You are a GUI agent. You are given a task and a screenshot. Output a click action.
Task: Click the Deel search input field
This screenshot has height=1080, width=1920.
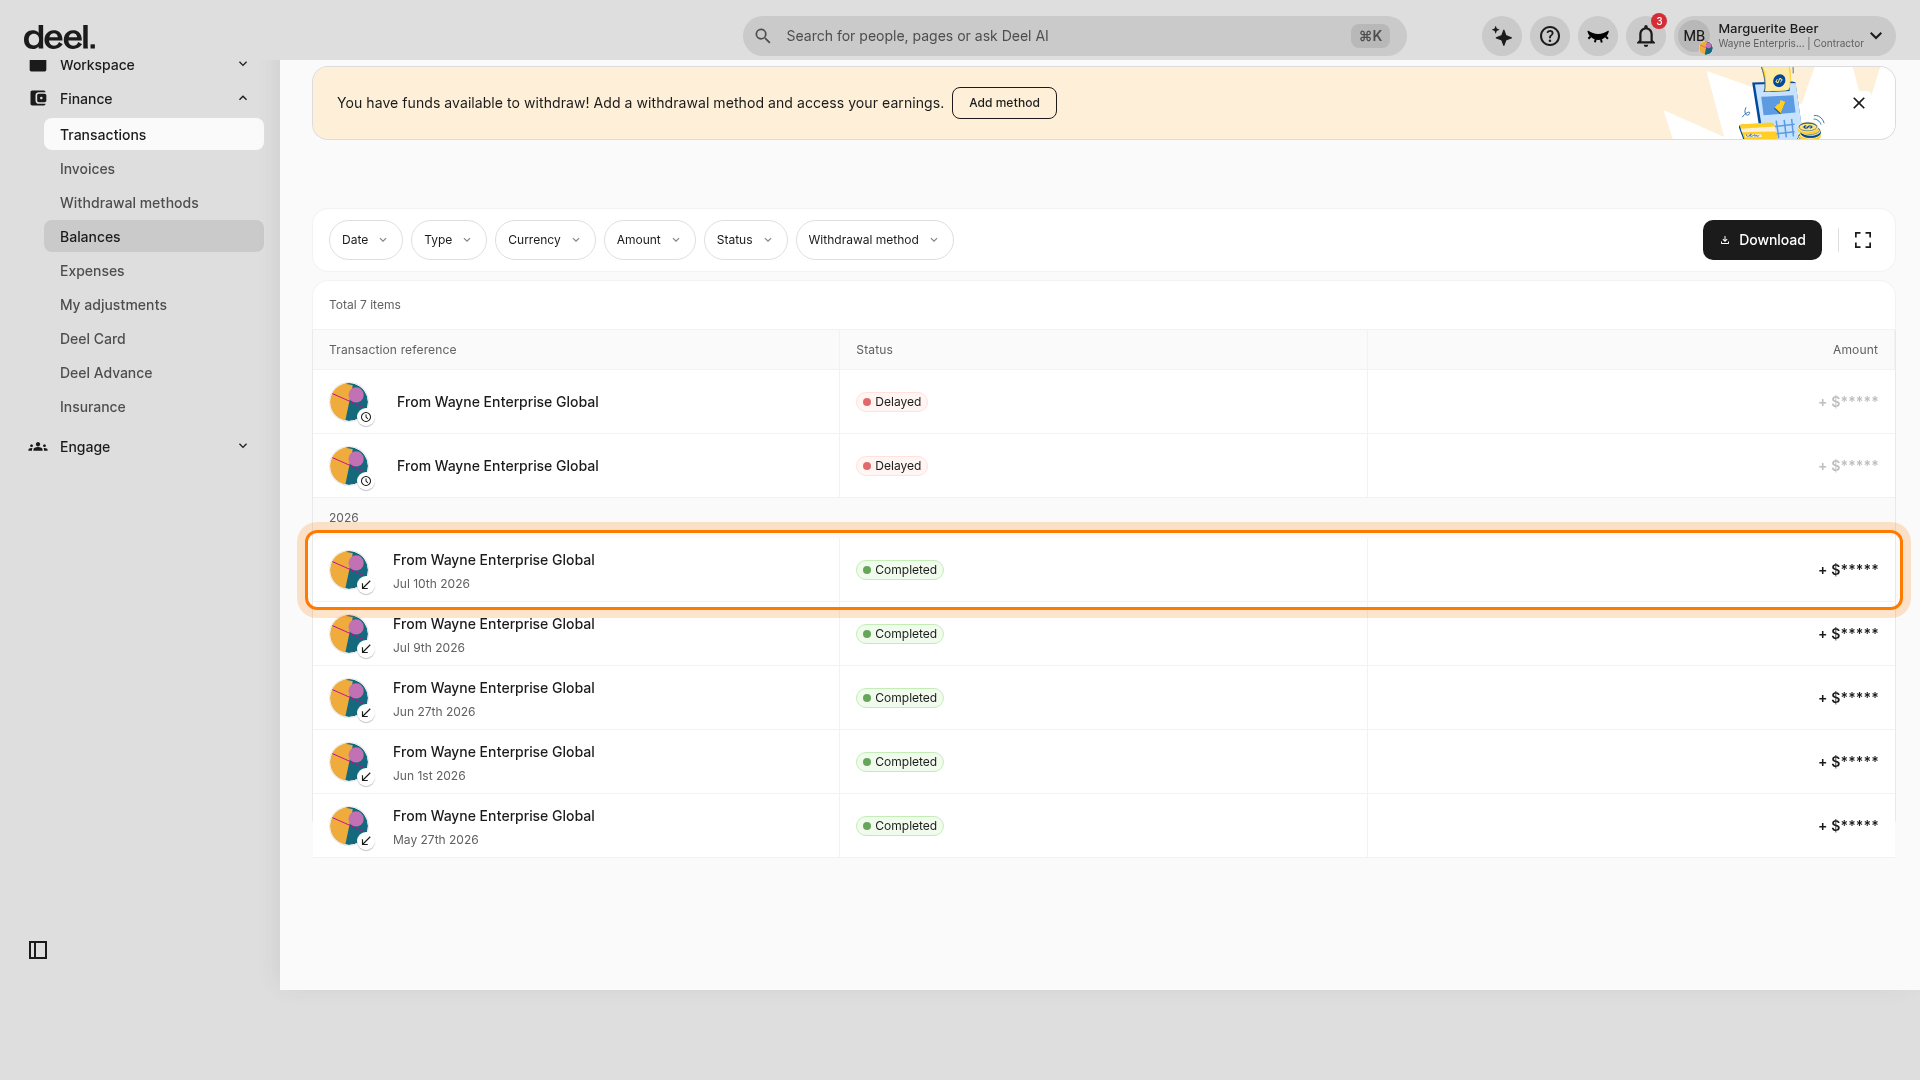point(1075,36)
